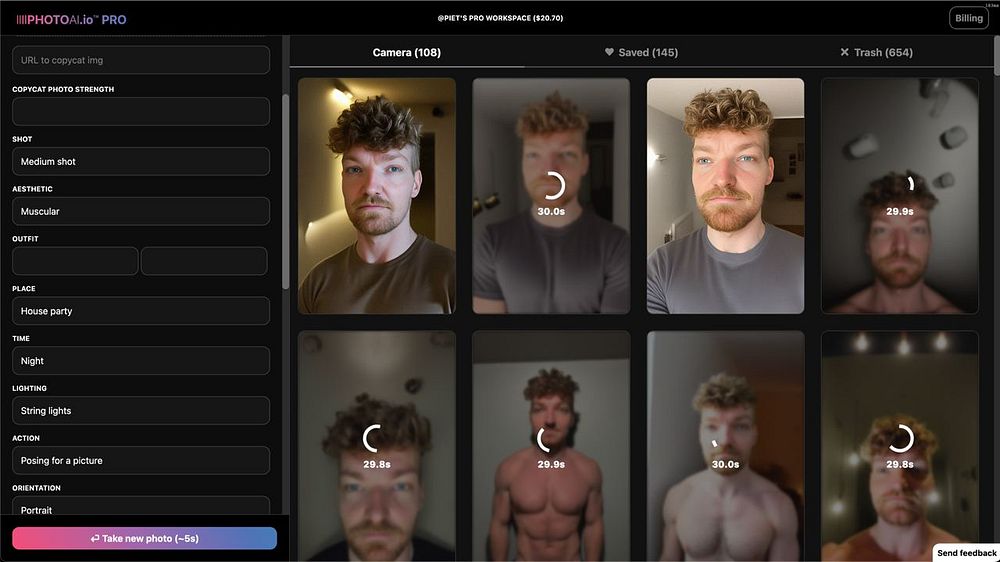Viewport: 1000px width, 562px height.
Task: Click the bottom-row third photo loading at 30.0s
Action: coord(725,446)
